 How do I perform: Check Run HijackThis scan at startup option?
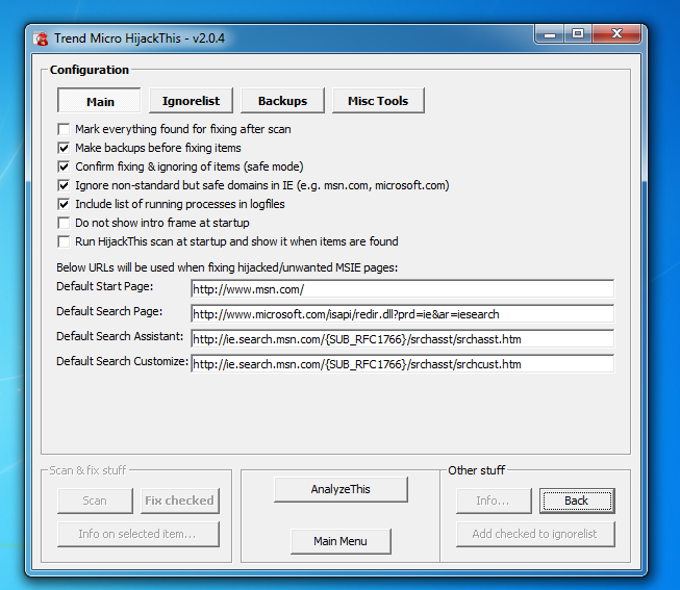point(64,241)
